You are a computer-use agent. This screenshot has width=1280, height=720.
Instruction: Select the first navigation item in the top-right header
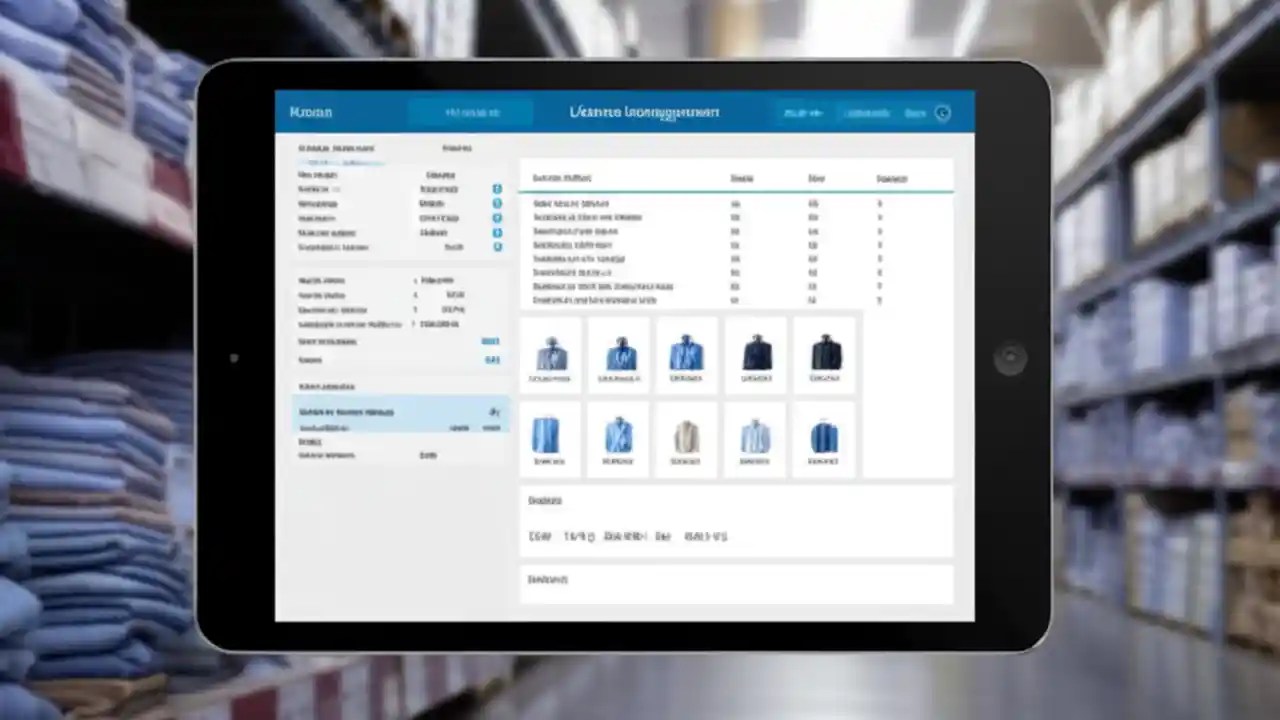[x=802, y=112]
